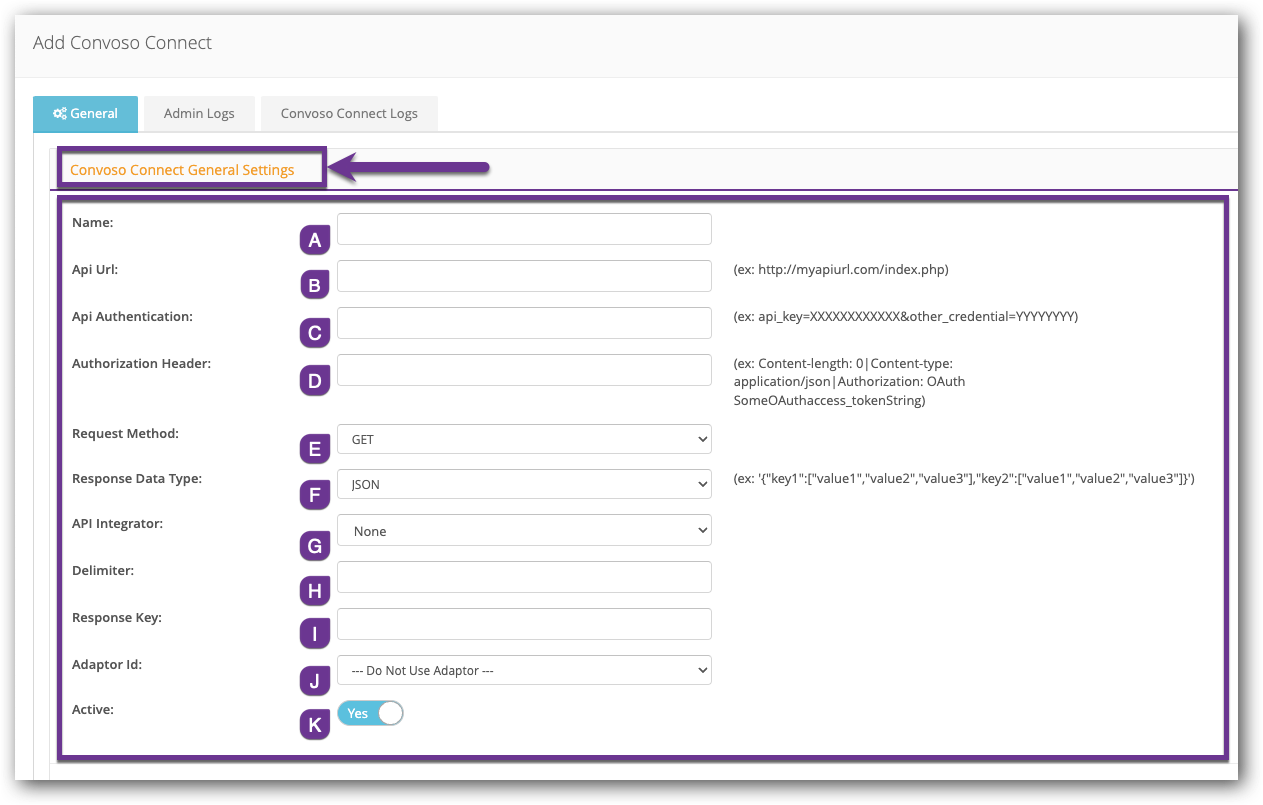Image resolution: width=1263 pixels, height=805 pixels.
Task: Click the purple letter K marker
Action: click(315, 725)
